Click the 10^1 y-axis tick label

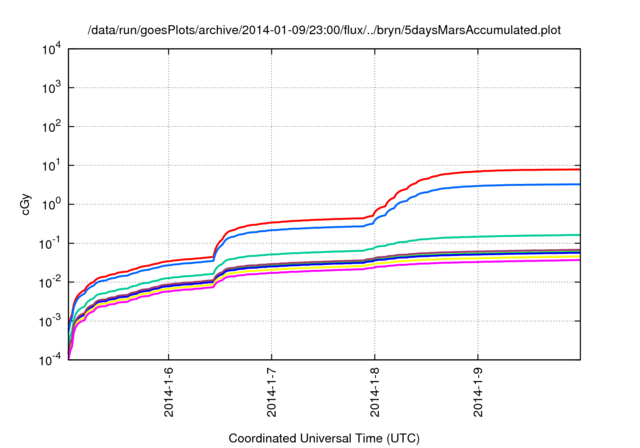click(51, 165)
